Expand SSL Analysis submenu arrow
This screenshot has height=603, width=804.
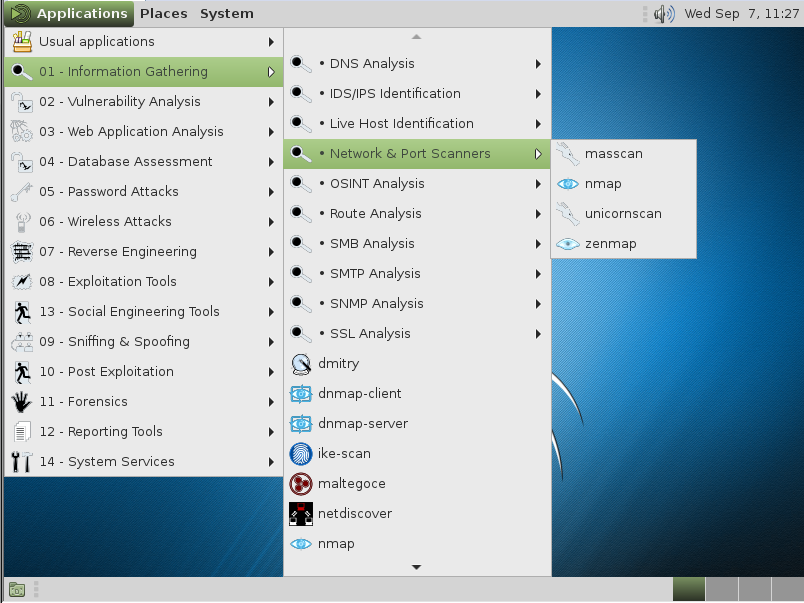[x=538, y=334]
